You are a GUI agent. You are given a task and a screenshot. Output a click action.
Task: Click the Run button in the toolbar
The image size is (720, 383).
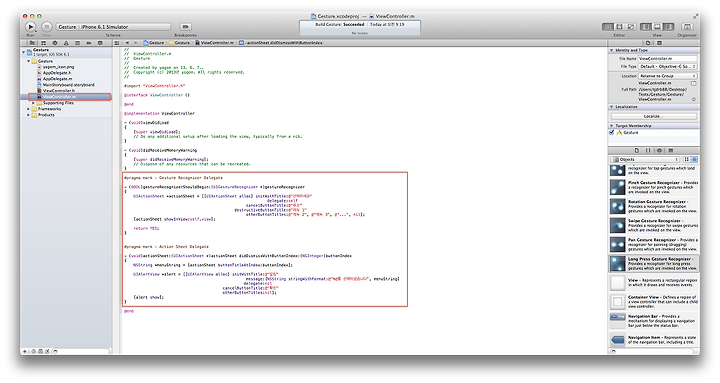coord(30,27)
